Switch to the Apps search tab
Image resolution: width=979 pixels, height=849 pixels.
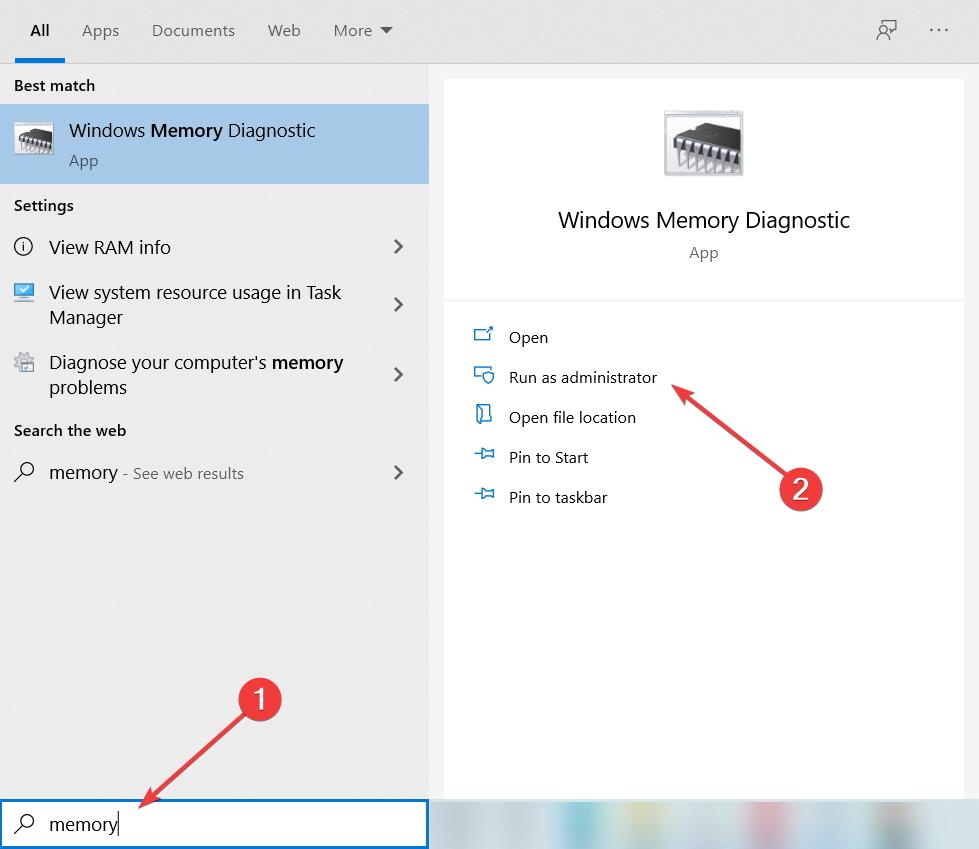point(101,31)
